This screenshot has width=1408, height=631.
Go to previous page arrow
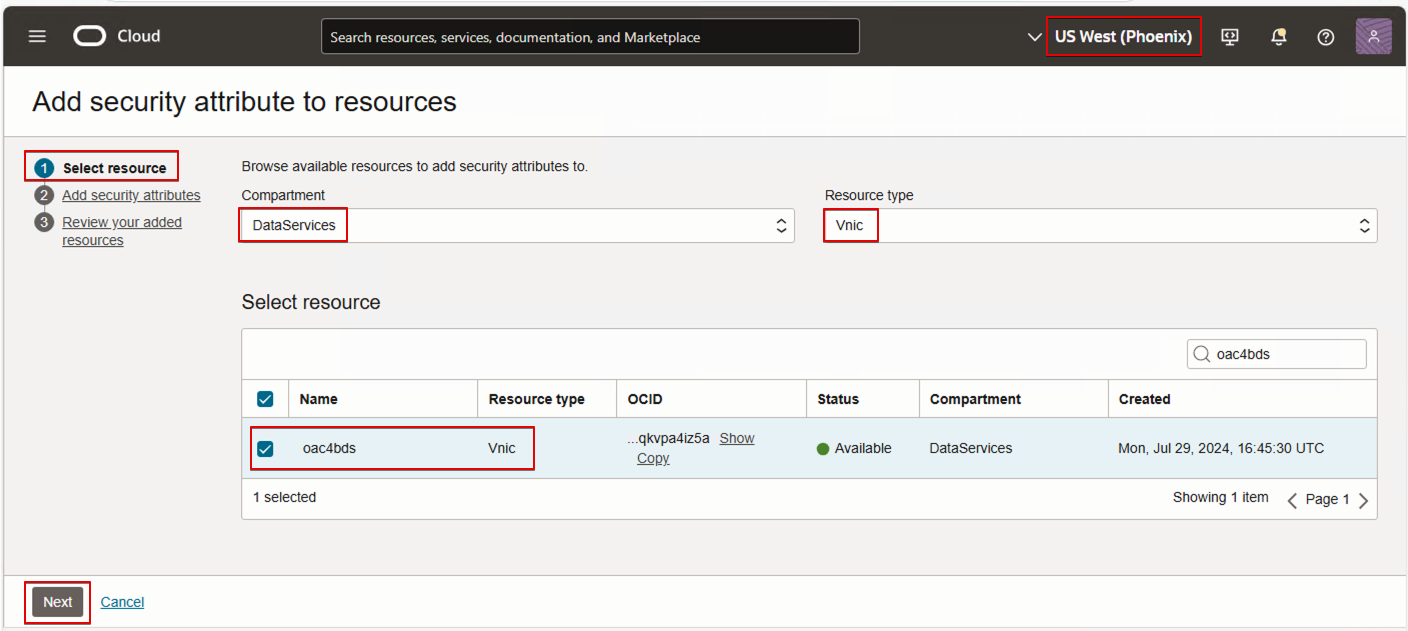coord(1292,500)
